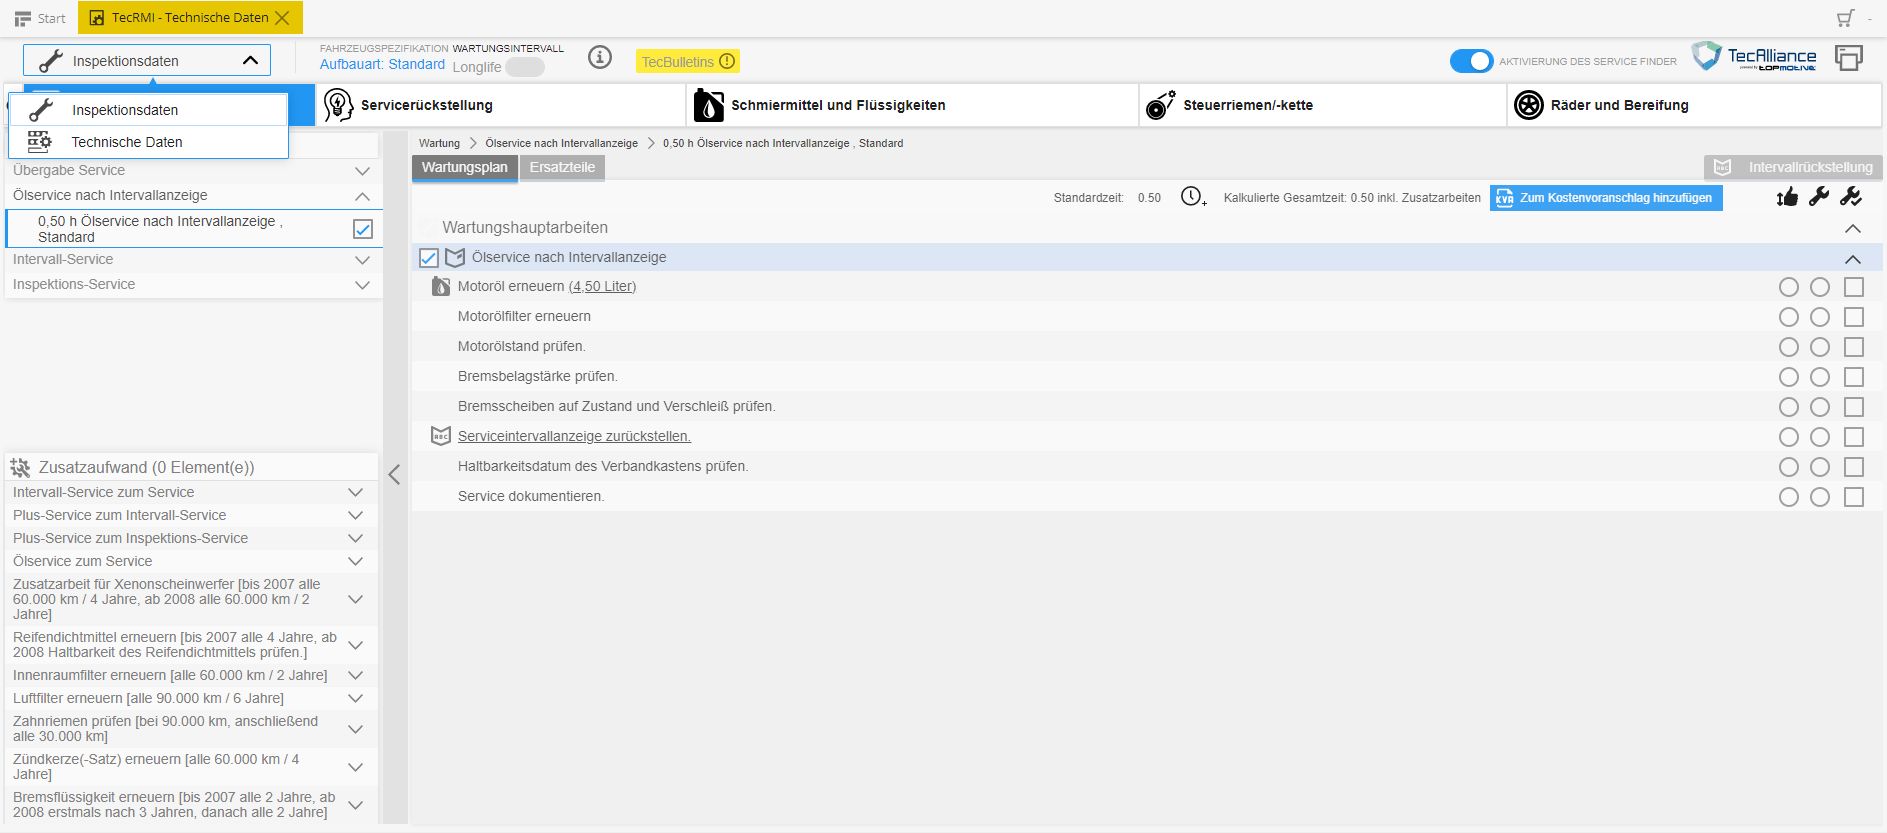Close the TecRMI Technische Daten tab
This screenshot has height=833, width=1887.
pyautogui.click(x=282, y=18)
